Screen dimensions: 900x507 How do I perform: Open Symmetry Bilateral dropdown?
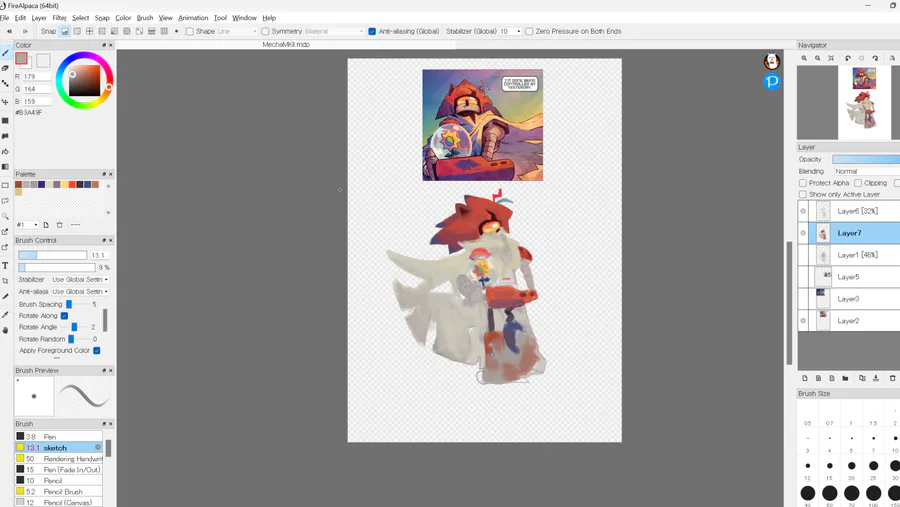pos(334,32)
